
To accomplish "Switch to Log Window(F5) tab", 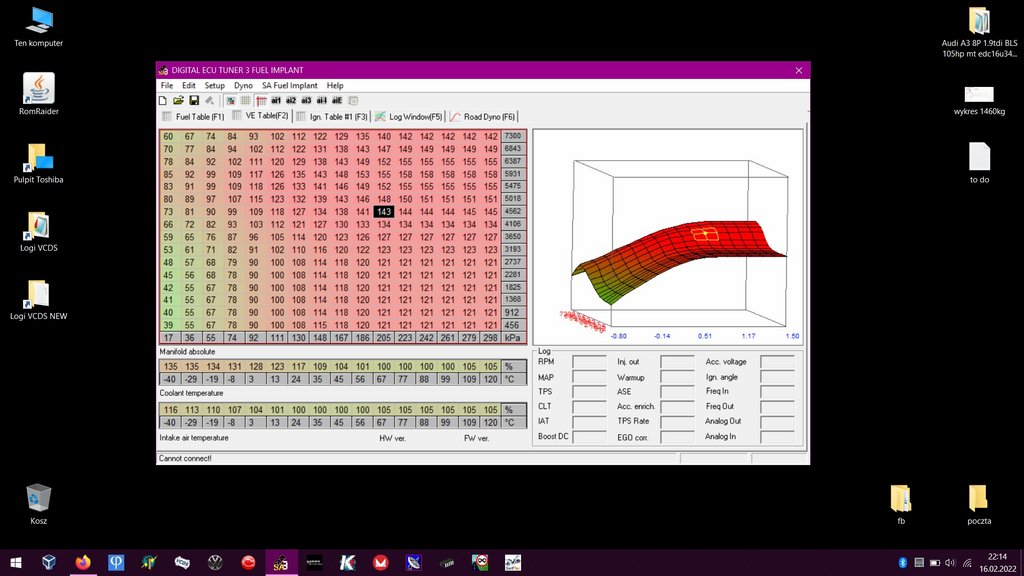I will [x=409, y=117].
